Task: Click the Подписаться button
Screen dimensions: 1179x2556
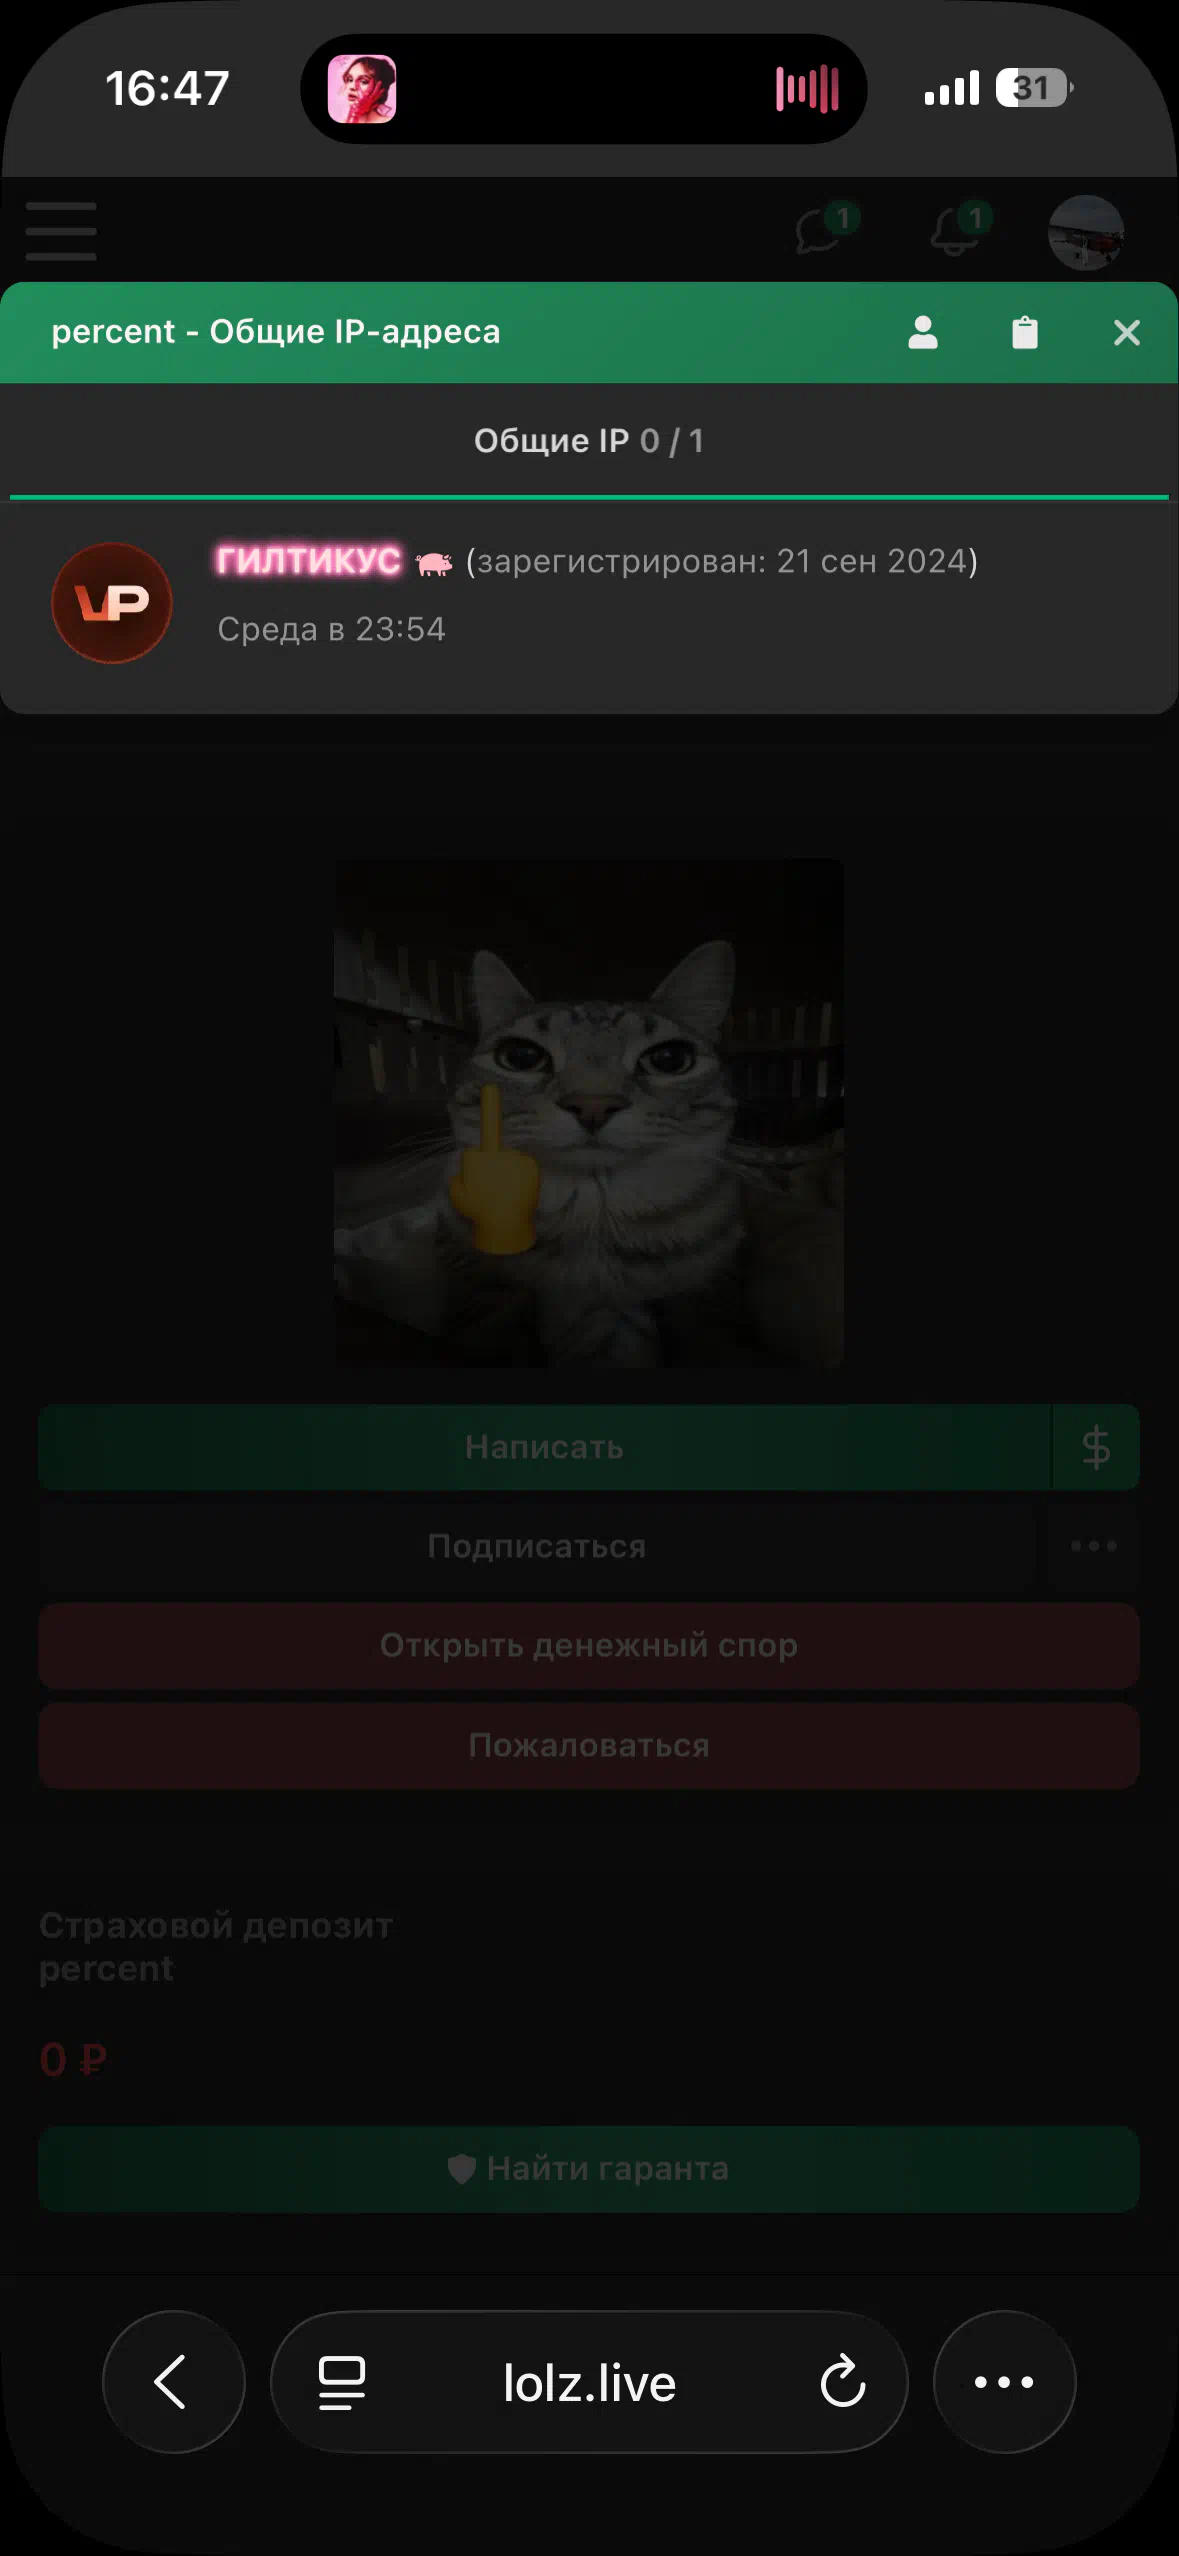Action: point(537,1546)
